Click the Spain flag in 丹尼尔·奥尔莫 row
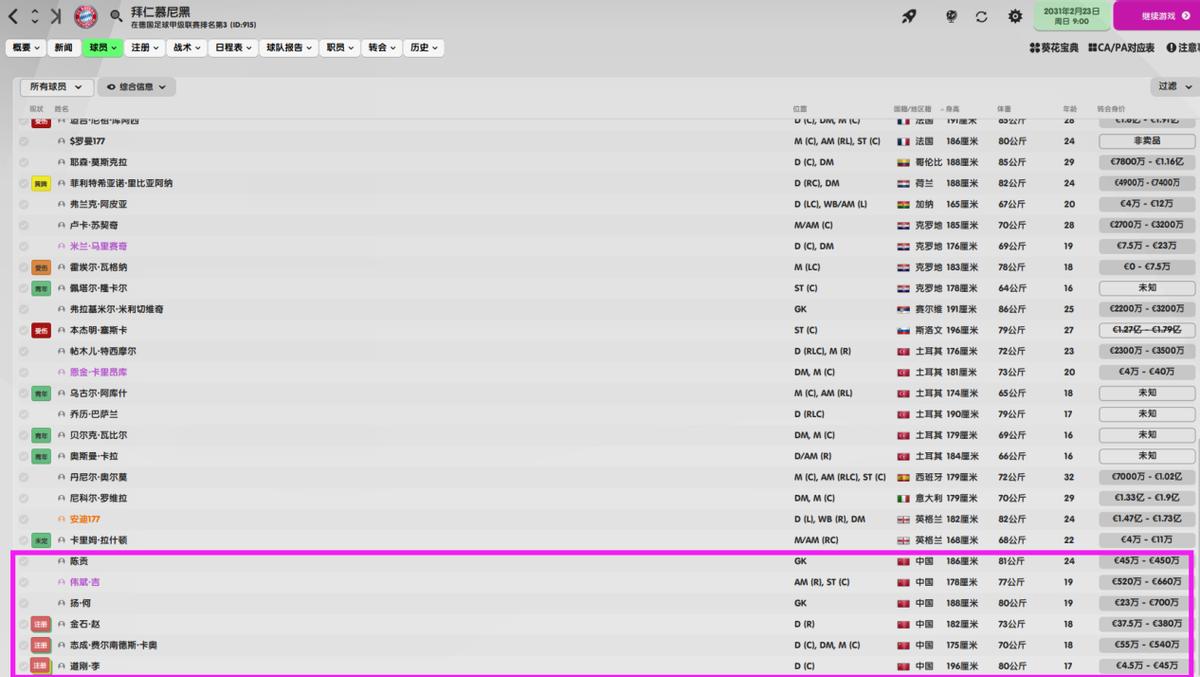Screen dimensions: 1200x677 (903, 477)
